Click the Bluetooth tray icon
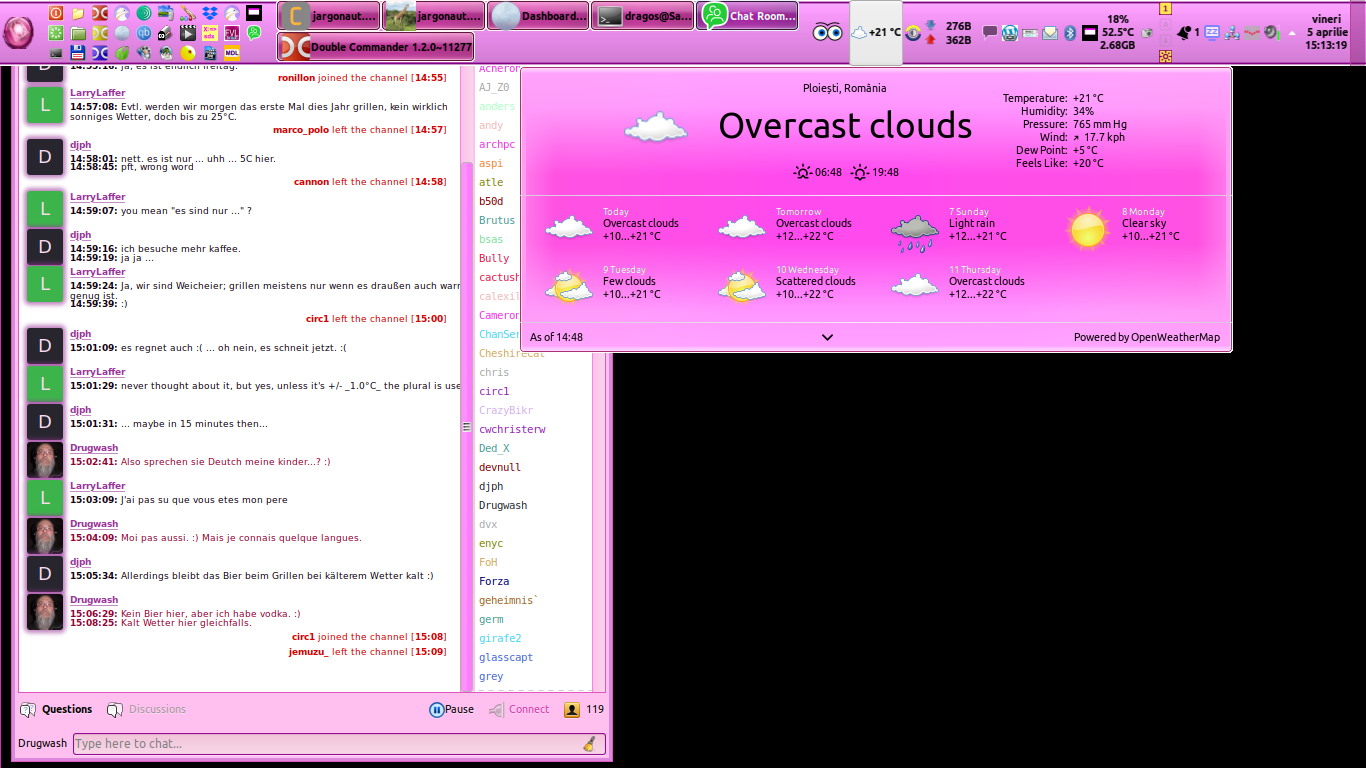This screenshot has width=1366, height=768. [x=1070, y=33]
